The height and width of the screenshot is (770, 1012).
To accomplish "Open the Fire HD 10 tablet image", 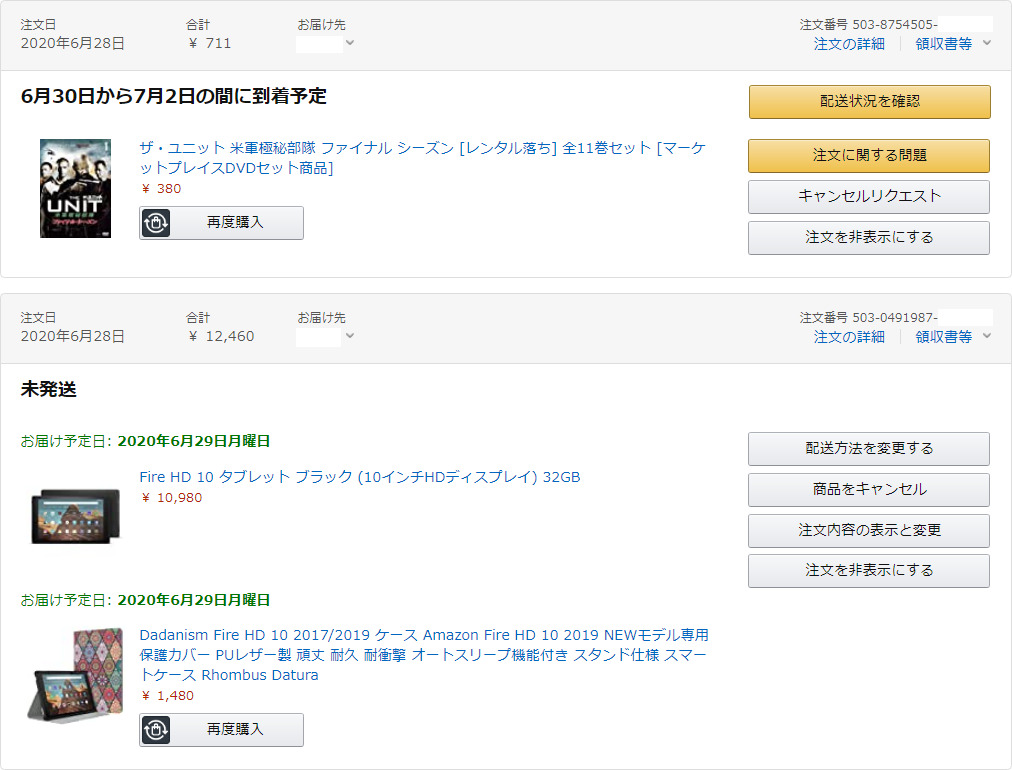I will (x=75, y=516).
